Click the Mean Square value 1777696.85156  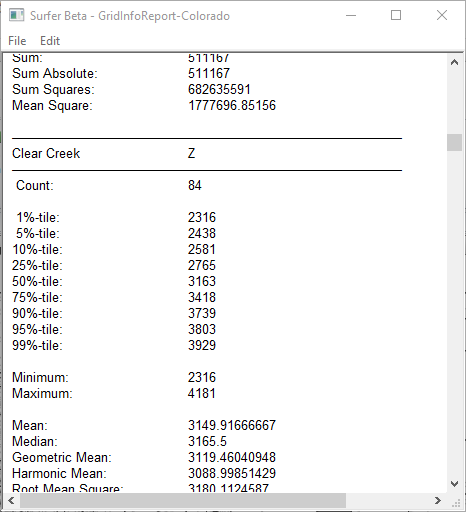coord(232,105)
